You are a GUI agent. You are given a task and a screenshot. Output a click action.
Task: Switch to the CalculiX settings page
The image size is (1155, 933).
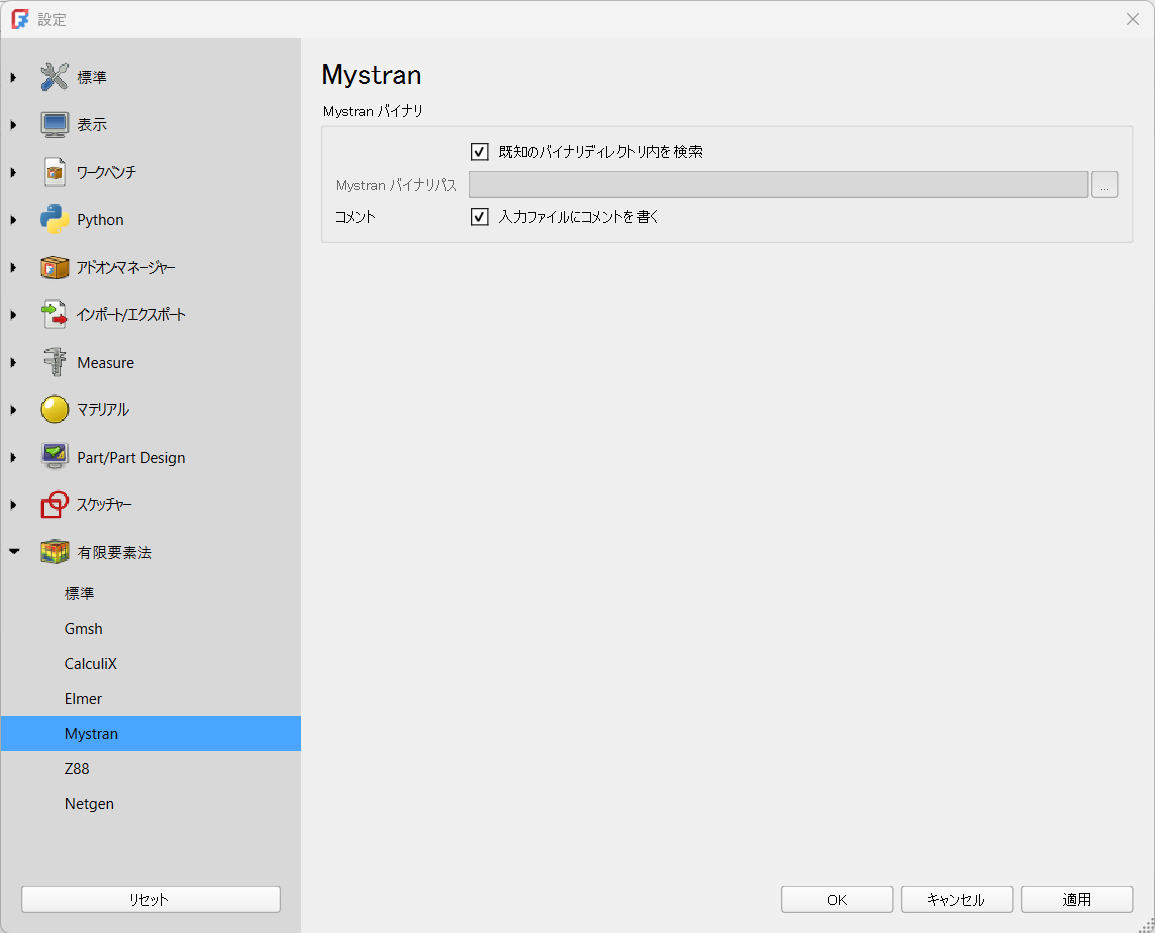point(91,664)
